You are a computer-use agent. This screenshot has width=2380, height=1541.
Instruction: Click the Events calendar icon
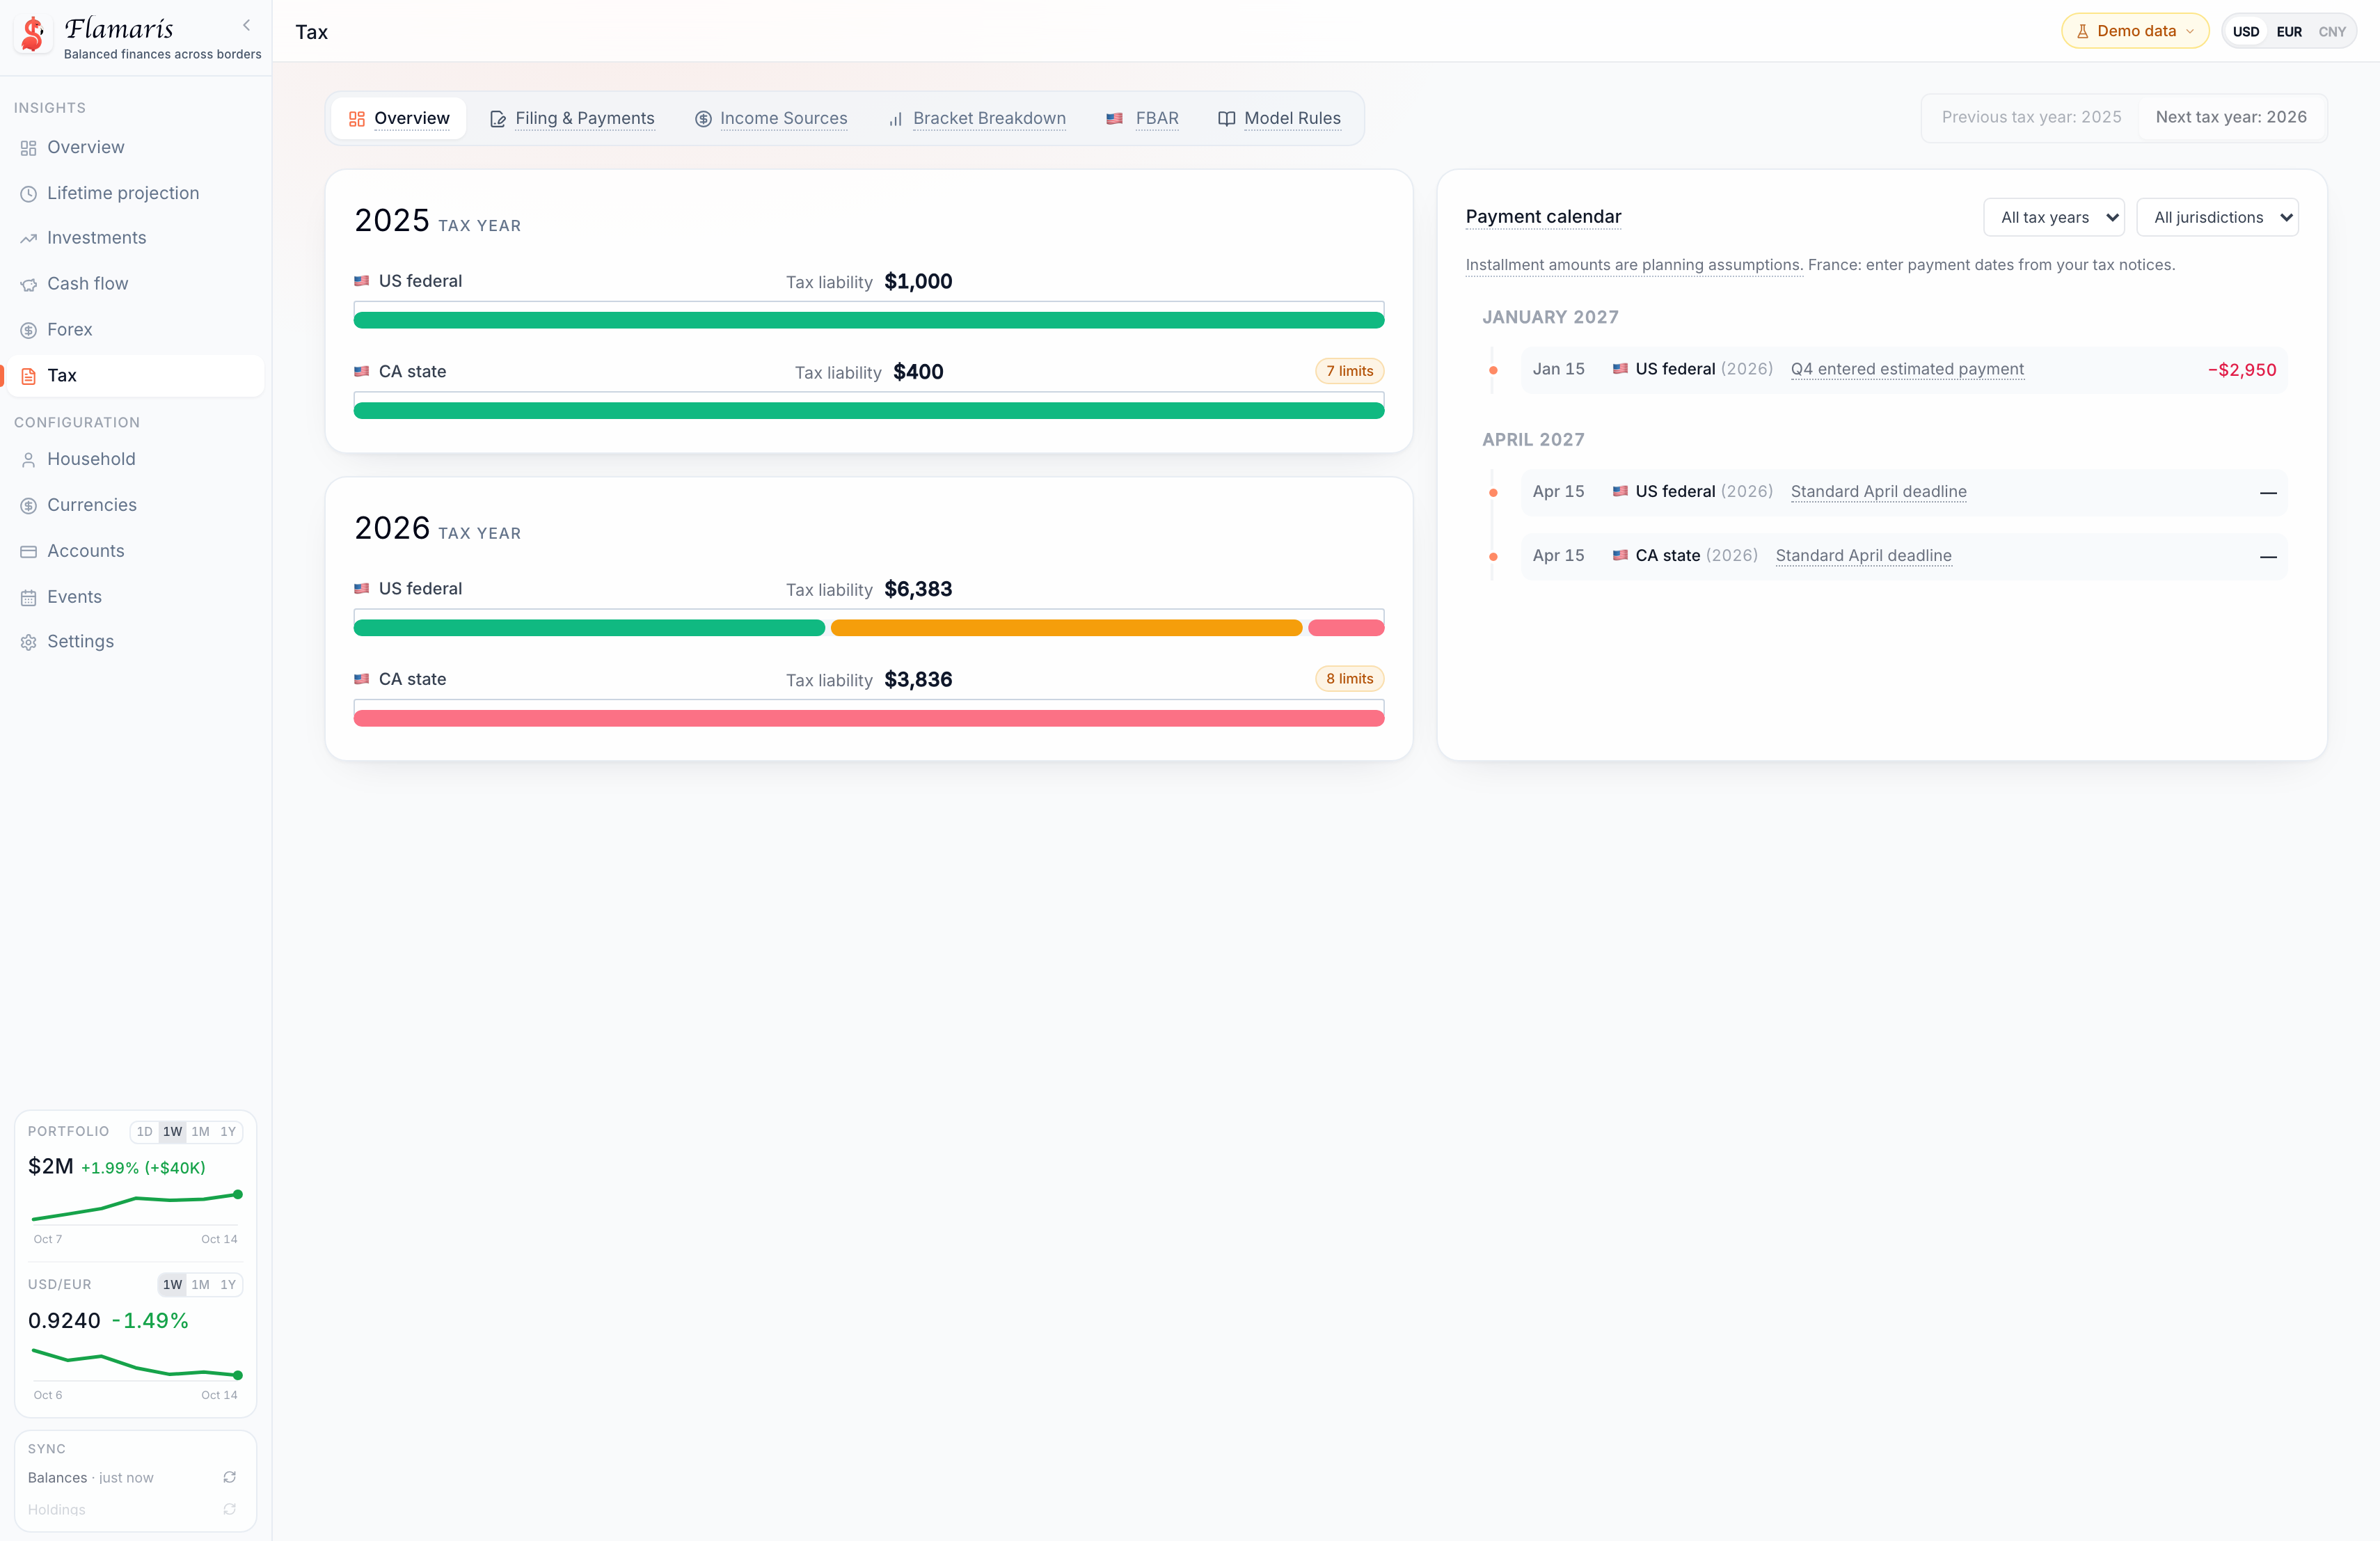pyautogui.click(x=28, y=598)
